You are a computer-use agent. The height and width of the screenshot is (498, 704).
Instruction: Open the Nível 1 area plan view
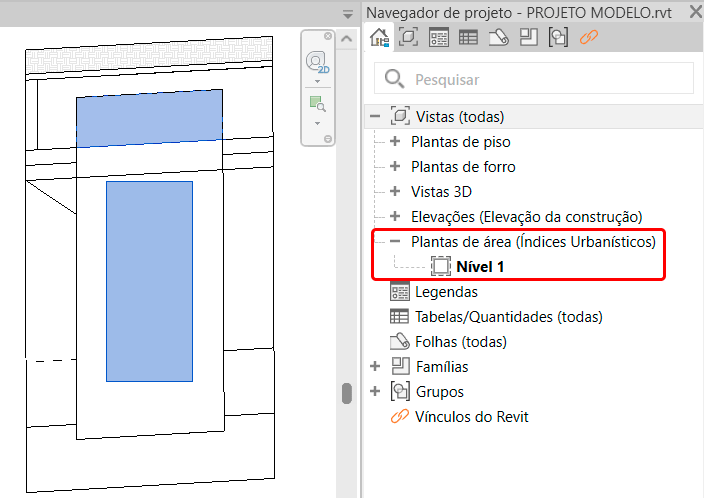[x=480, y=267]
